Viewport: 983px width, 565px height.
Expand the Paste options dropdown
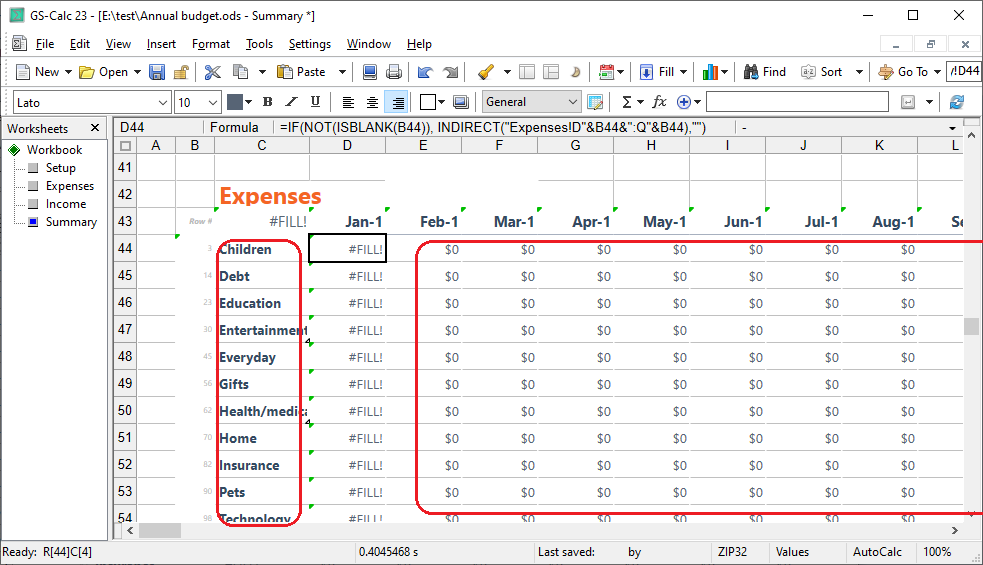pyautogui.click(x=342, y=72)
